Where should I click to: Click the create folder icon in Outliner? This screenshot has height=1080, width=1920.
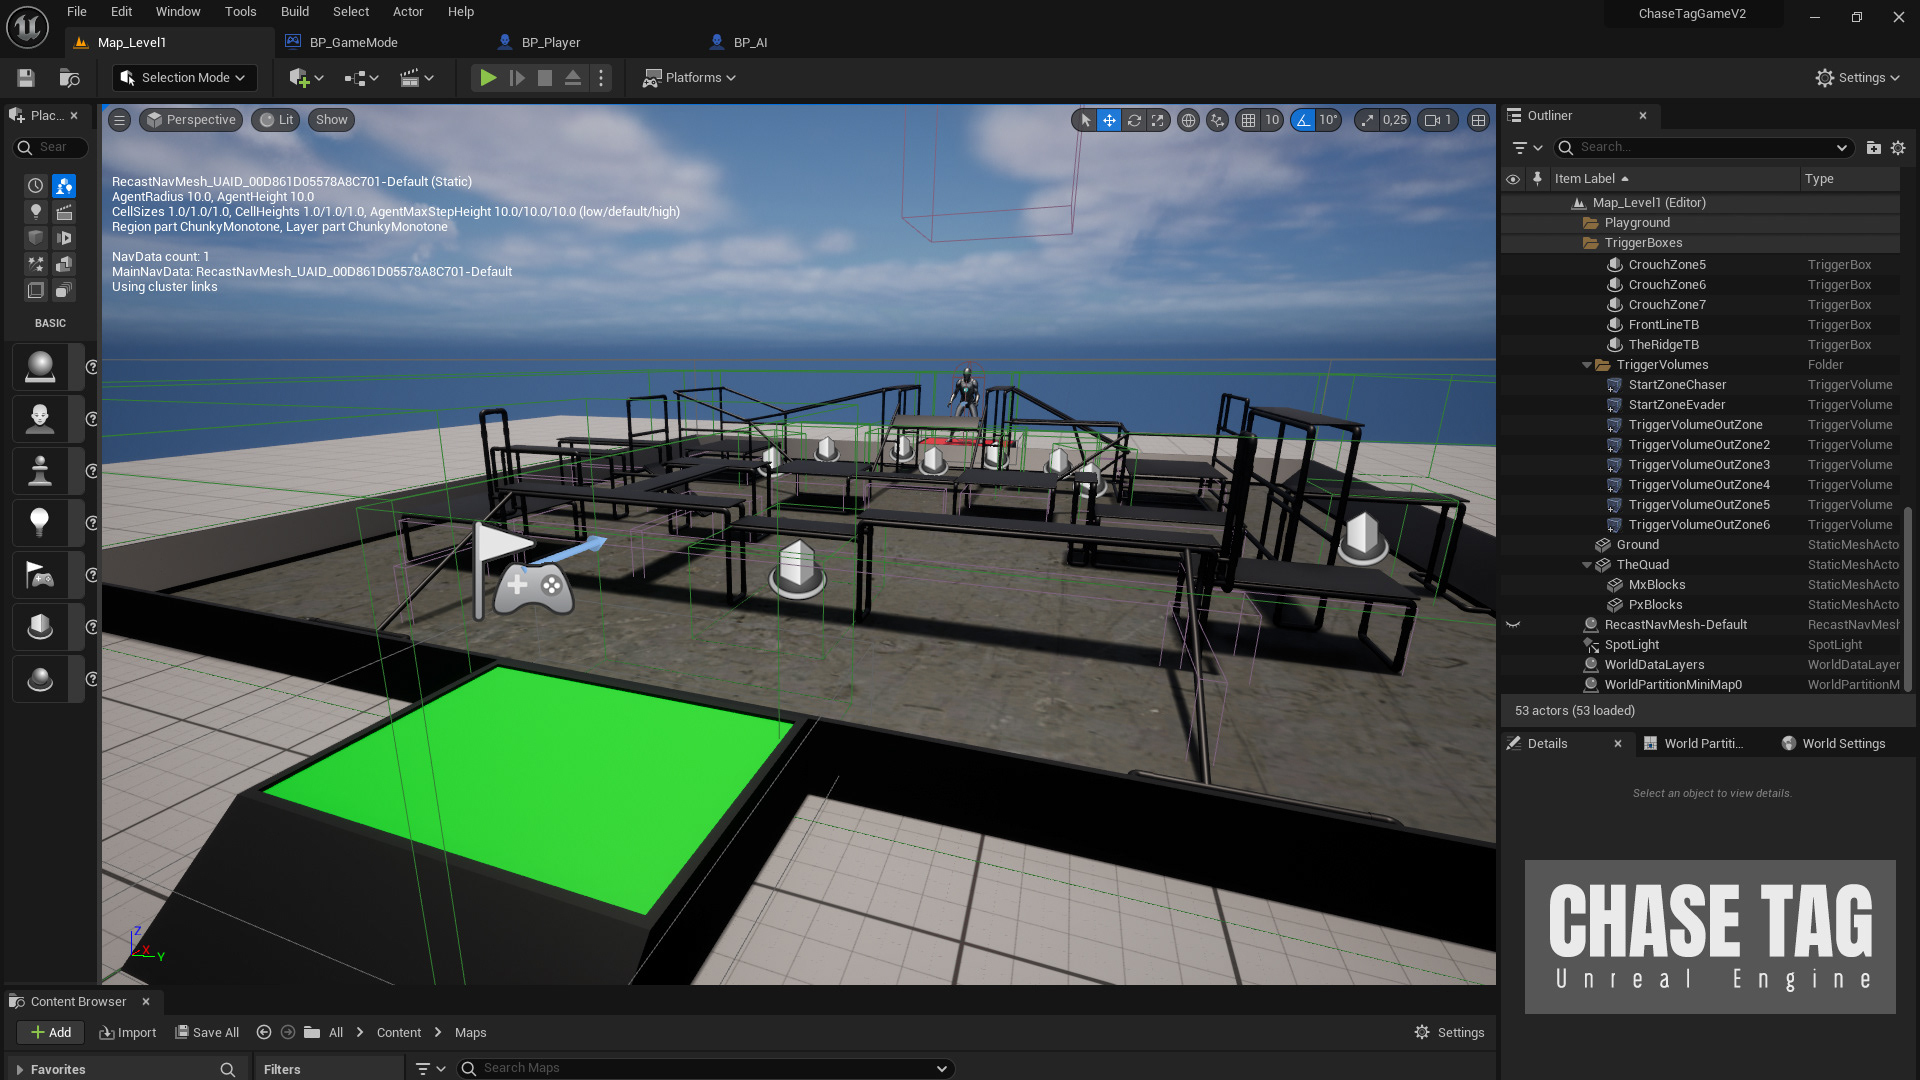1873,147
